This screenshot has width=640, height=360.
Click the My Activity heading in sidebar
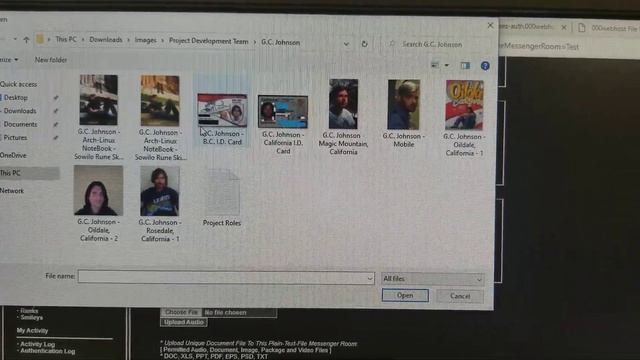pos(32,331)
